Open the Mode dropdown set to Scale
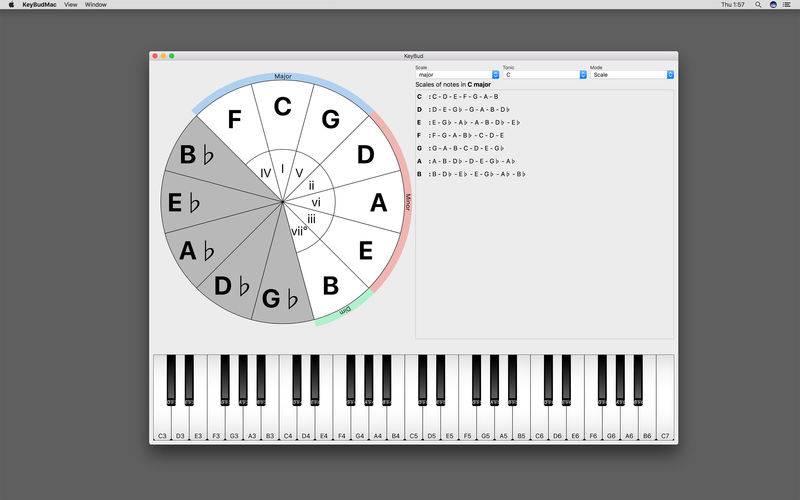The height and width of the screenshot is (500, 800). 631,75
